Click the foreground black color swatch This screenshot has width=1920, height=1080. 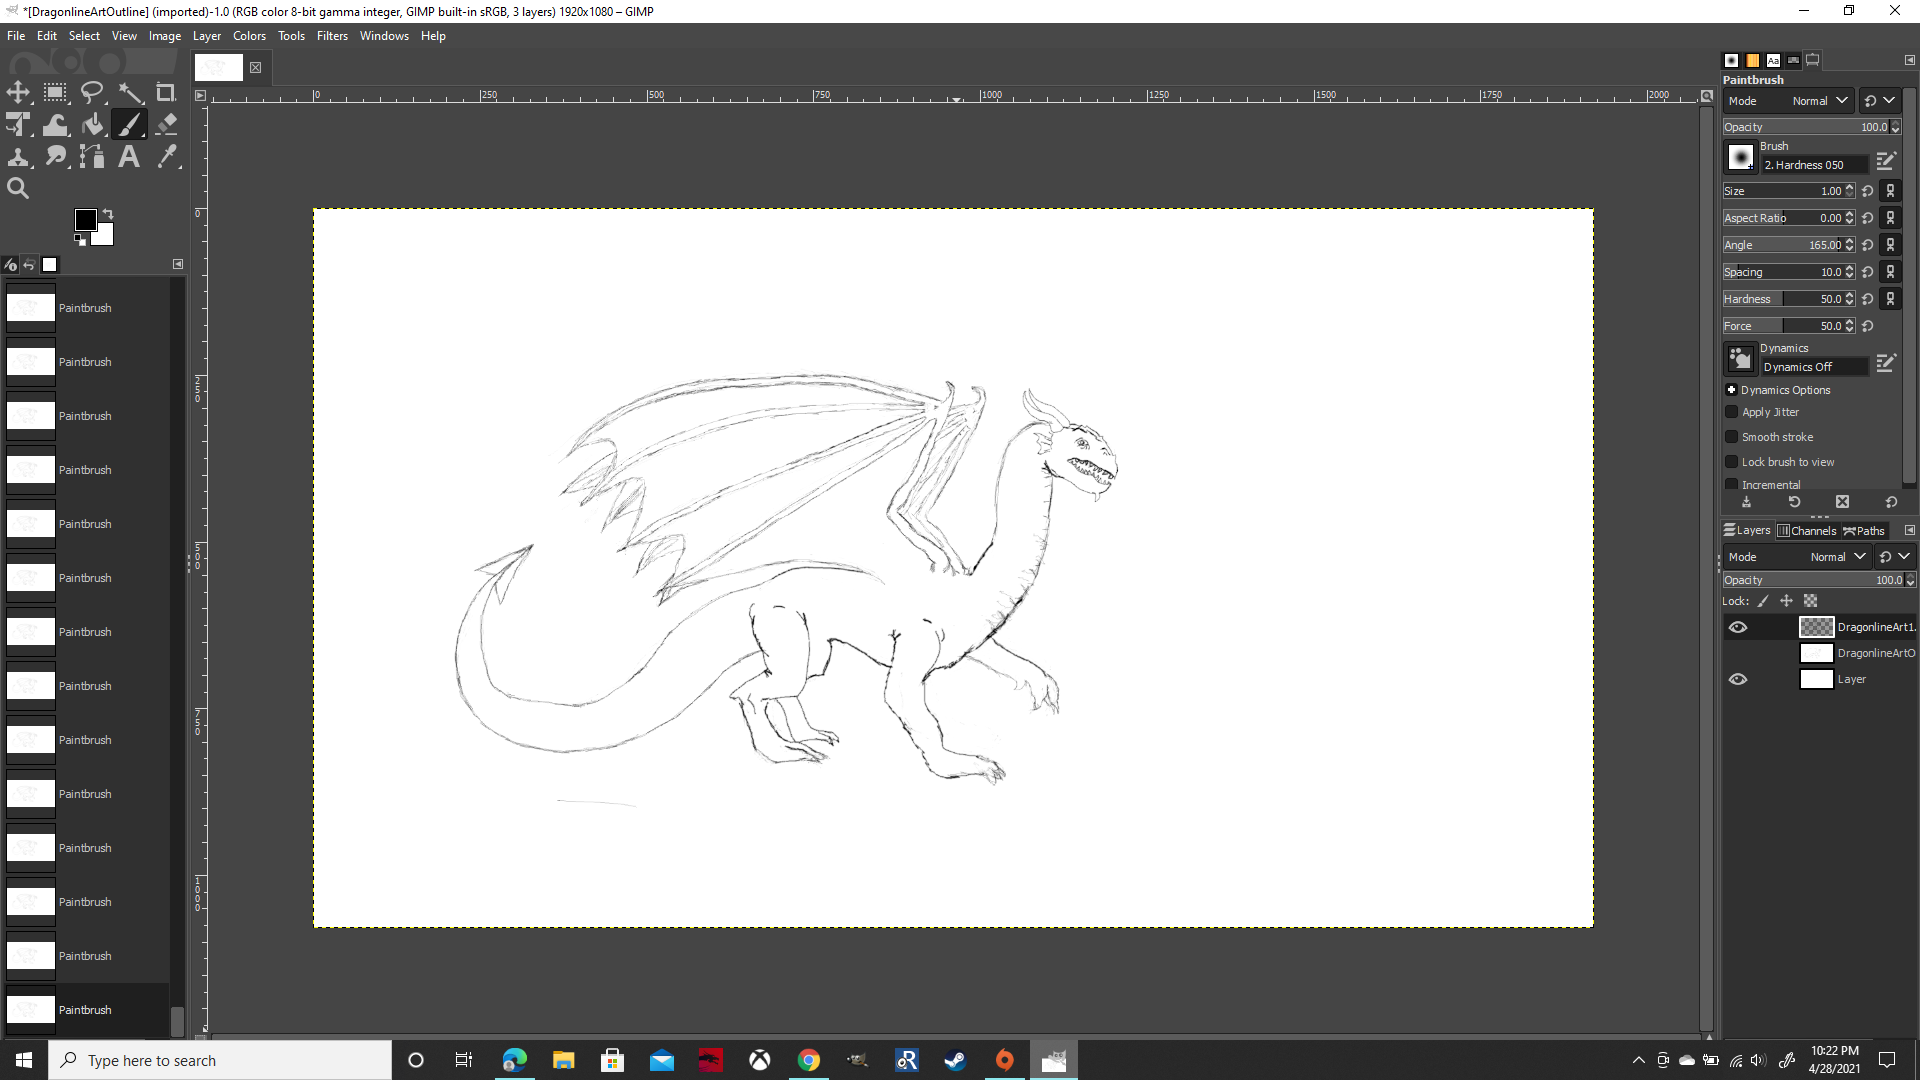click(85, 220)
